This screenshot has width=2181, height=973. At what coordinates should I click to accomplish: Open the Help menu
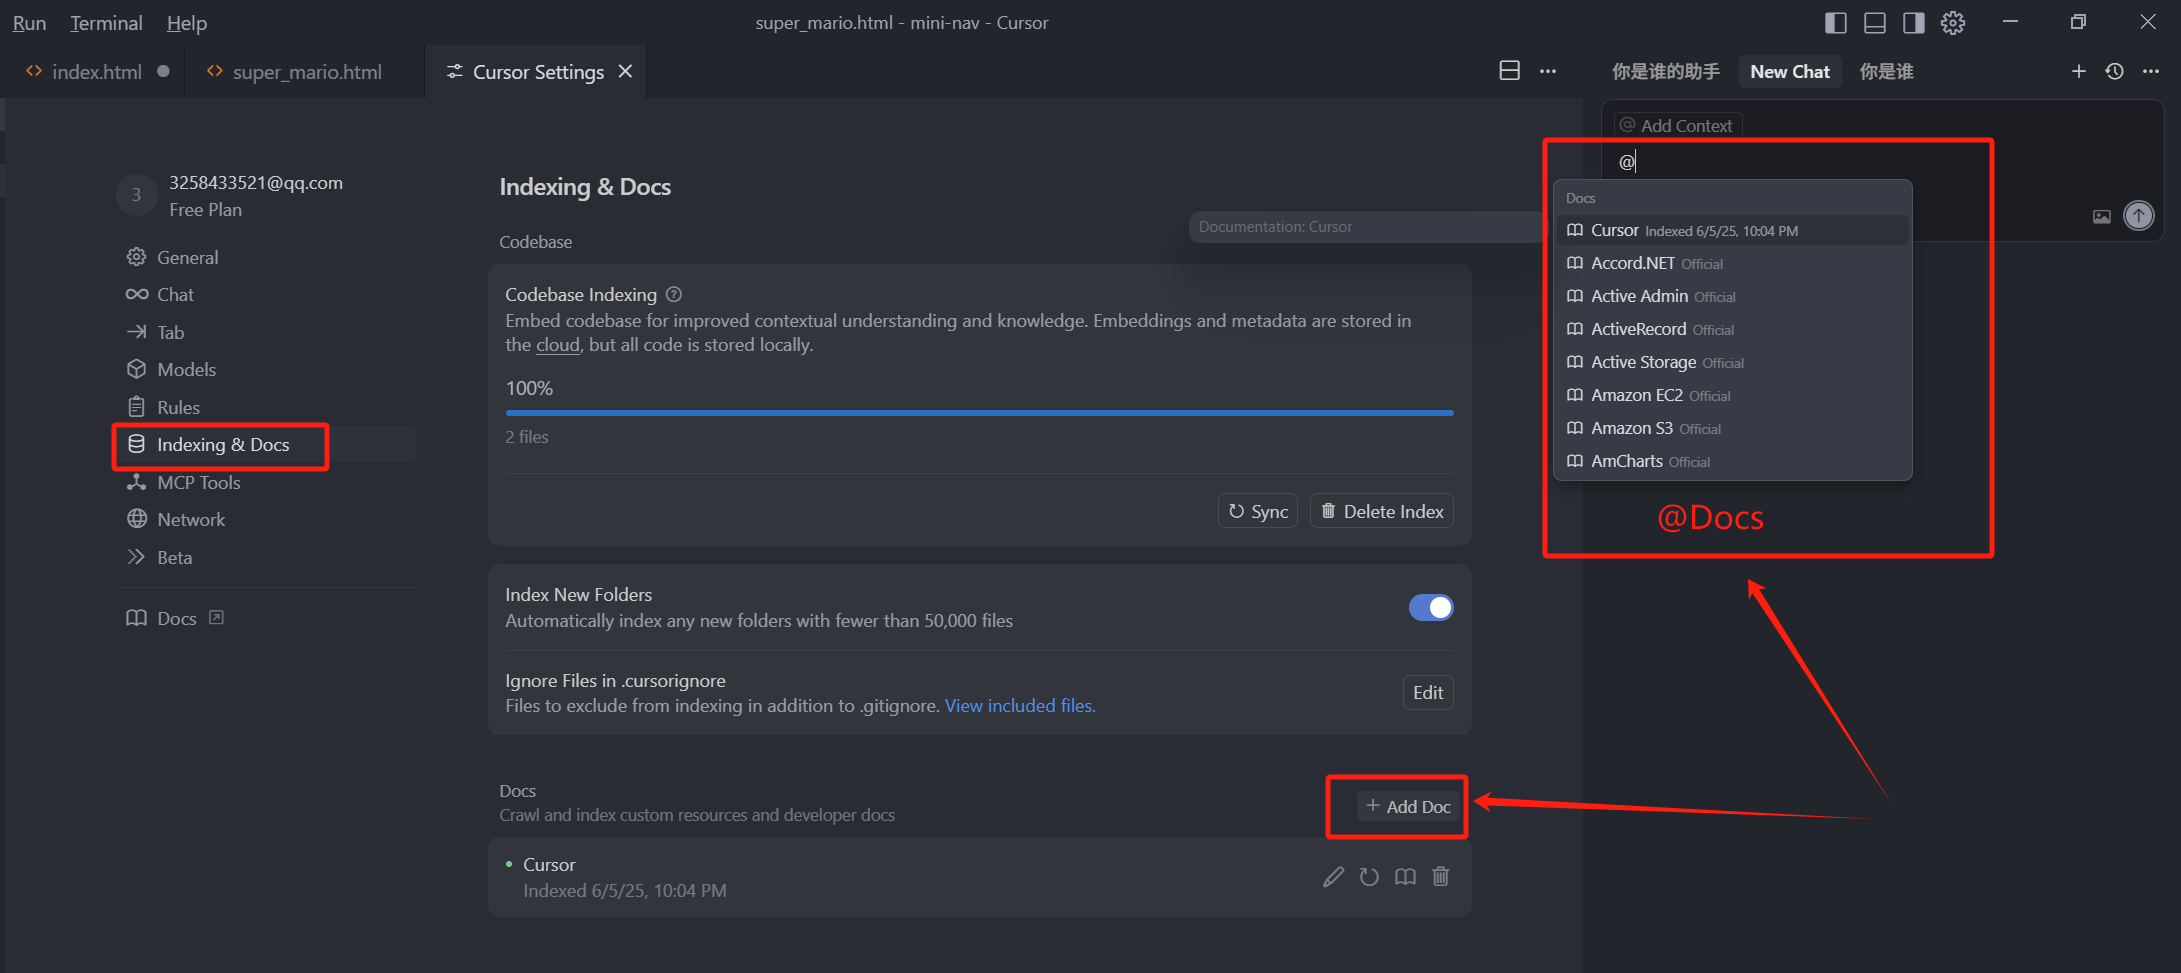(186, 22)
